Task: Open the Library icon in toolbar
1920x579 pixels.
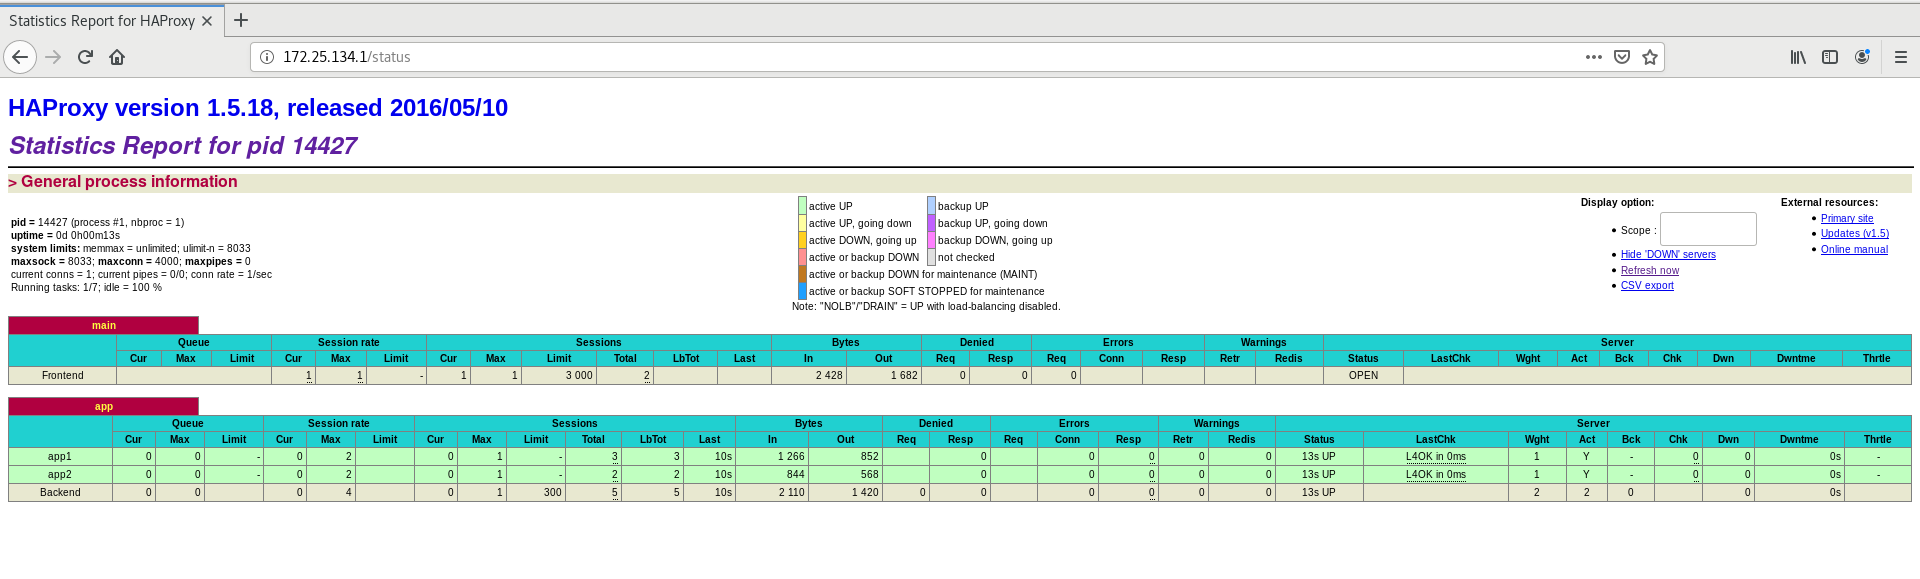Action: tap(1798, 57)
